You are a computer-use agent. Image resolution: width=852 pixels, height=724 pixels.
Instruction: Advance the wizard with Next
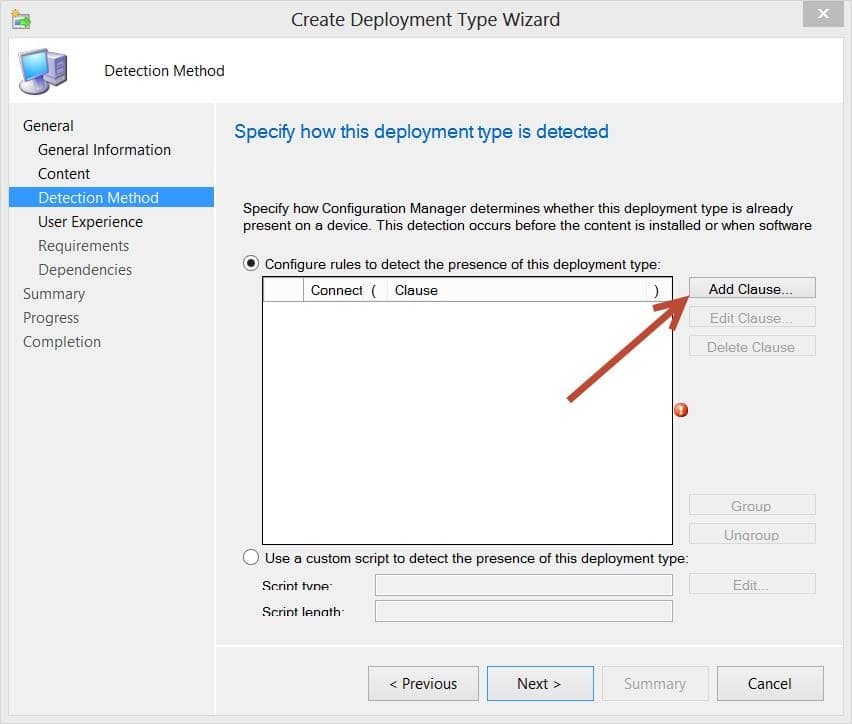[540, 684]
